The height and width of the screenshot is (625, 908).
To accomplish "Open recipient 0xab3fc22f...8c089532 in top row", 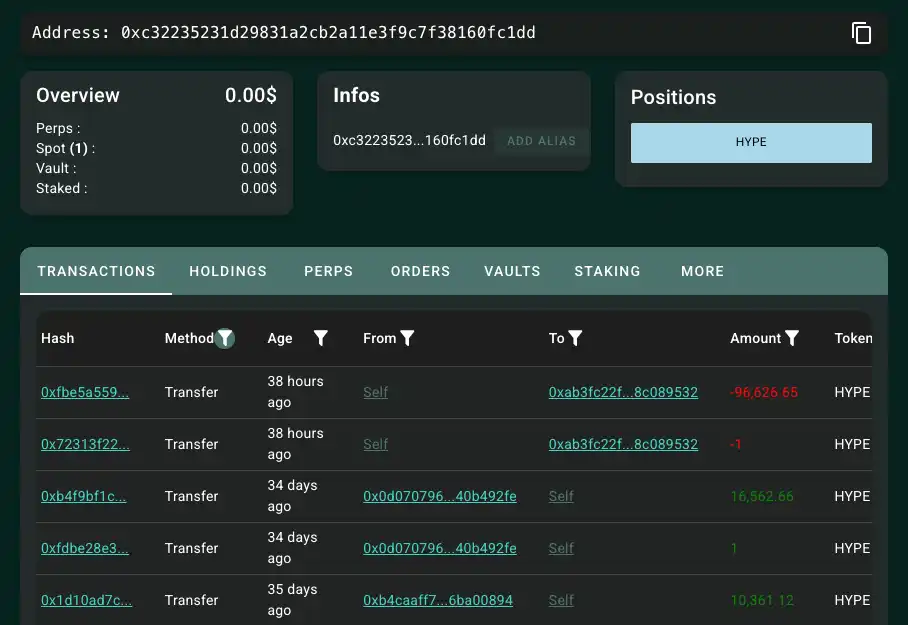I will coord(623,393).
